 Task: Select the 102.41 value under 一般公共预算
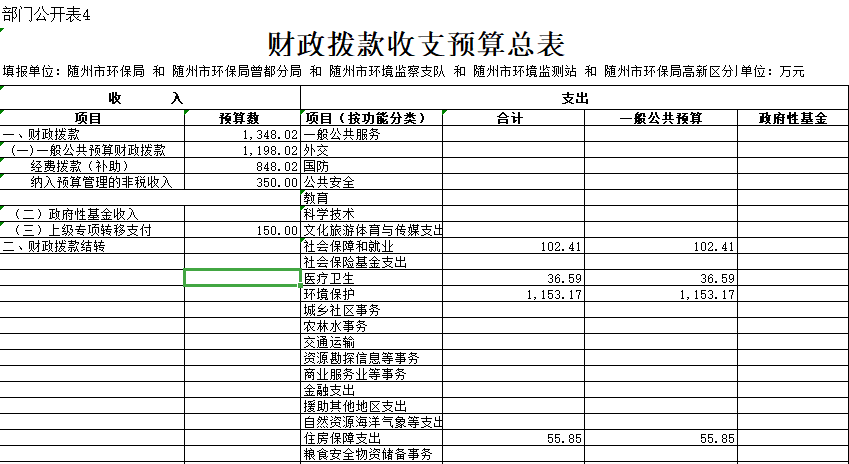[713, 246]
